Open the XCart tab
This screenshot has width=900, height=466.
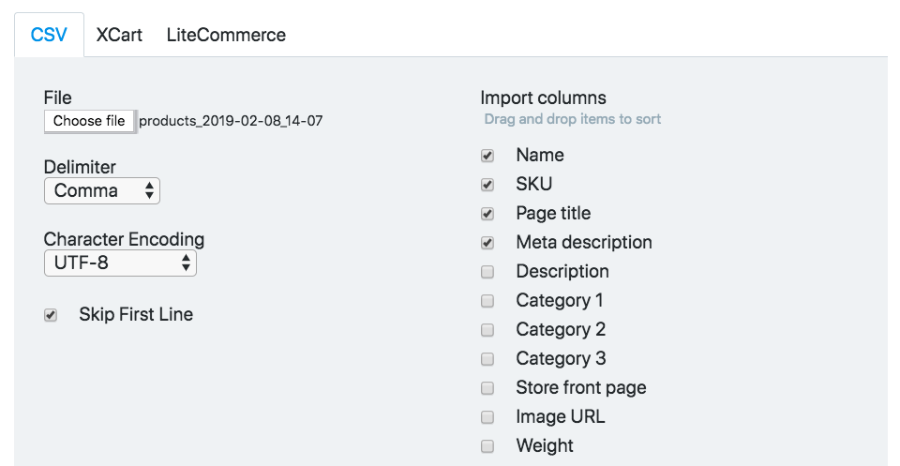(x=119, y=35)
